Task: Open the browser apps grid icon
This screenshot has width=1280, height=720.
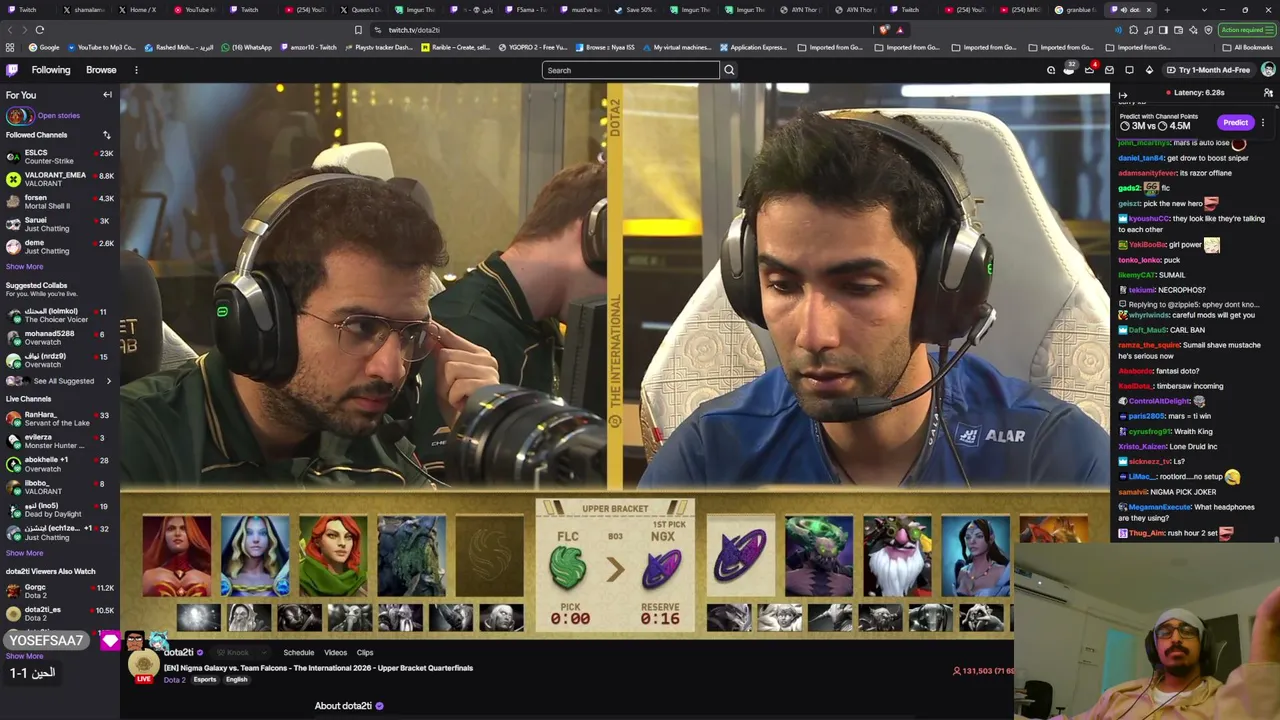Action: pyautogui.click(x=10, y=47)
